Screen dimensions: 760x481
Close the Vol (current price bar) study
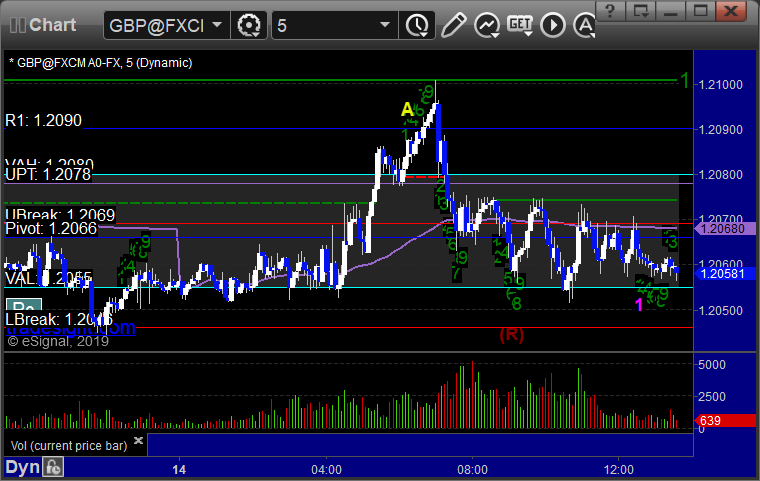point(138,440)
